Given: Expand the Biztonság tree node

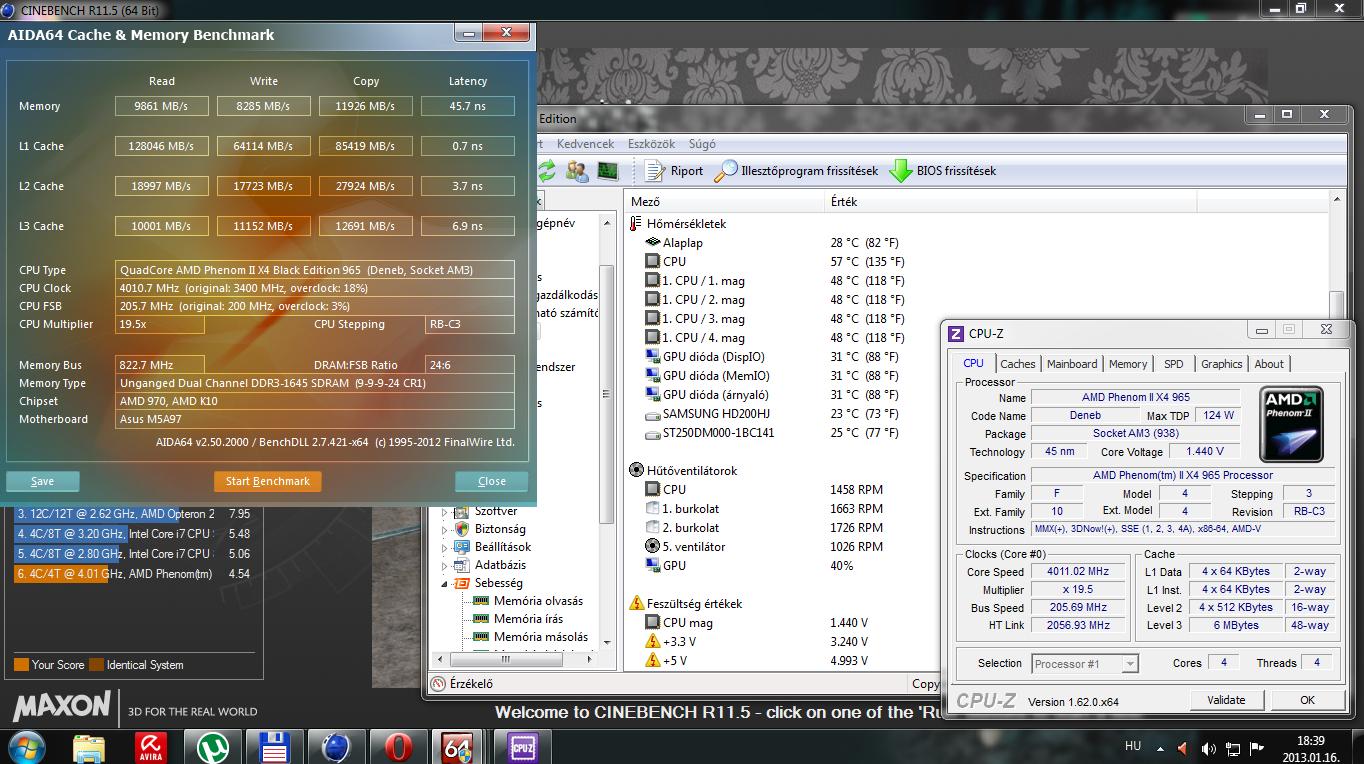Looking at the screenshot, I should click(445, 529).
